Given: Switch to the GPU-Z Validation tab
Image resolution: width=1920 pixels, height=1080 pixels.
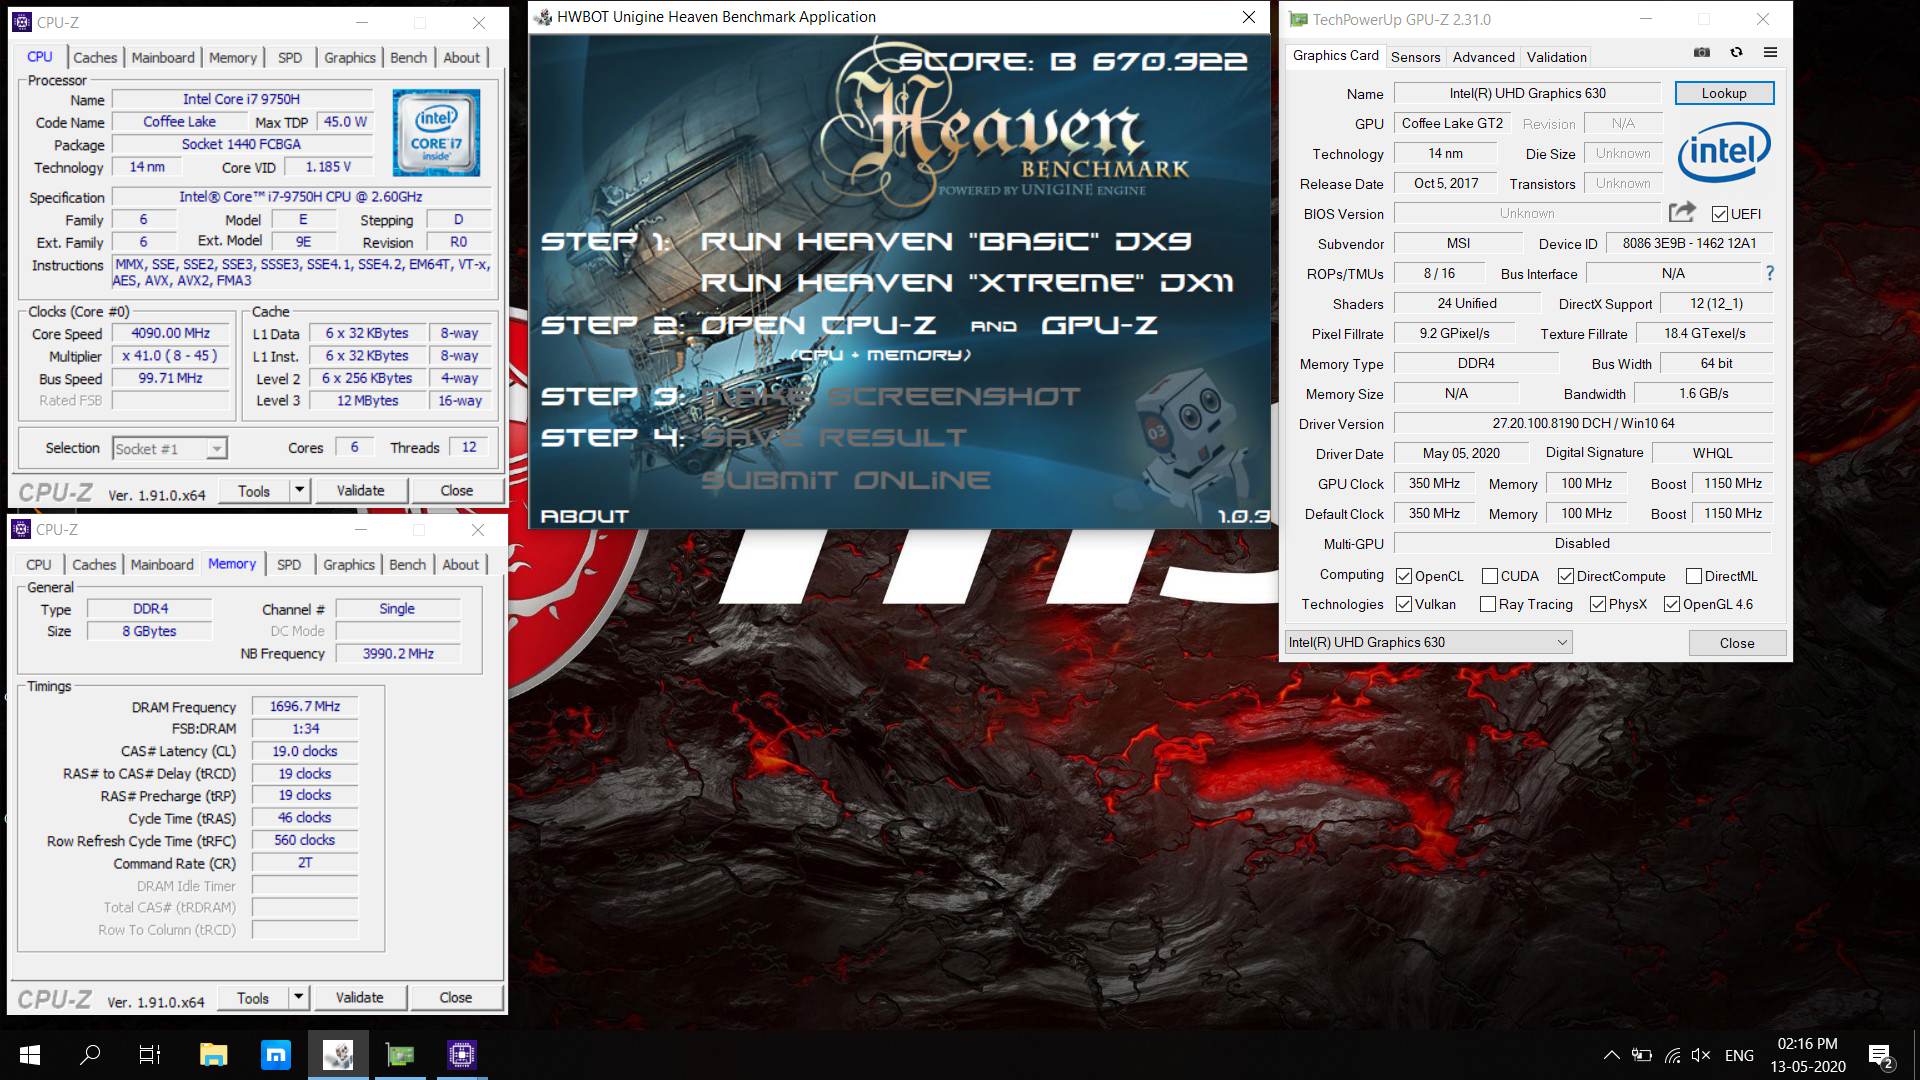Looking at the screenshot, I should pyautogui.click(x=1556, y=57).
